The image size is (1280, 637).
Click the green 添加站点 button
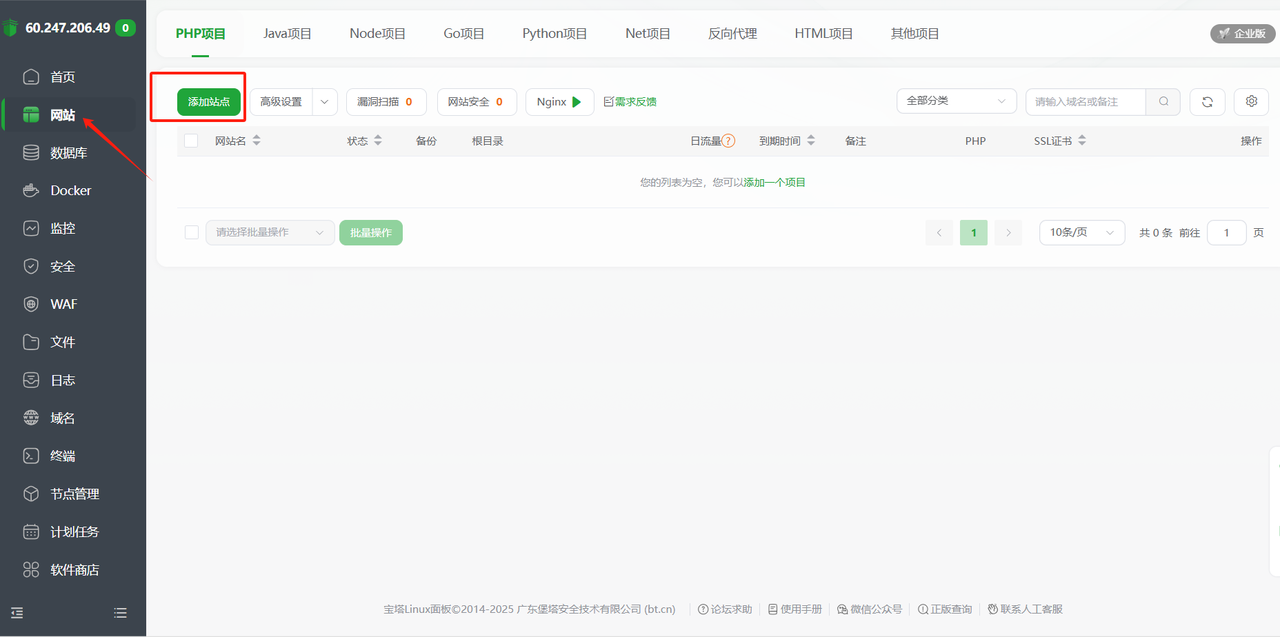tap(209, 102)
